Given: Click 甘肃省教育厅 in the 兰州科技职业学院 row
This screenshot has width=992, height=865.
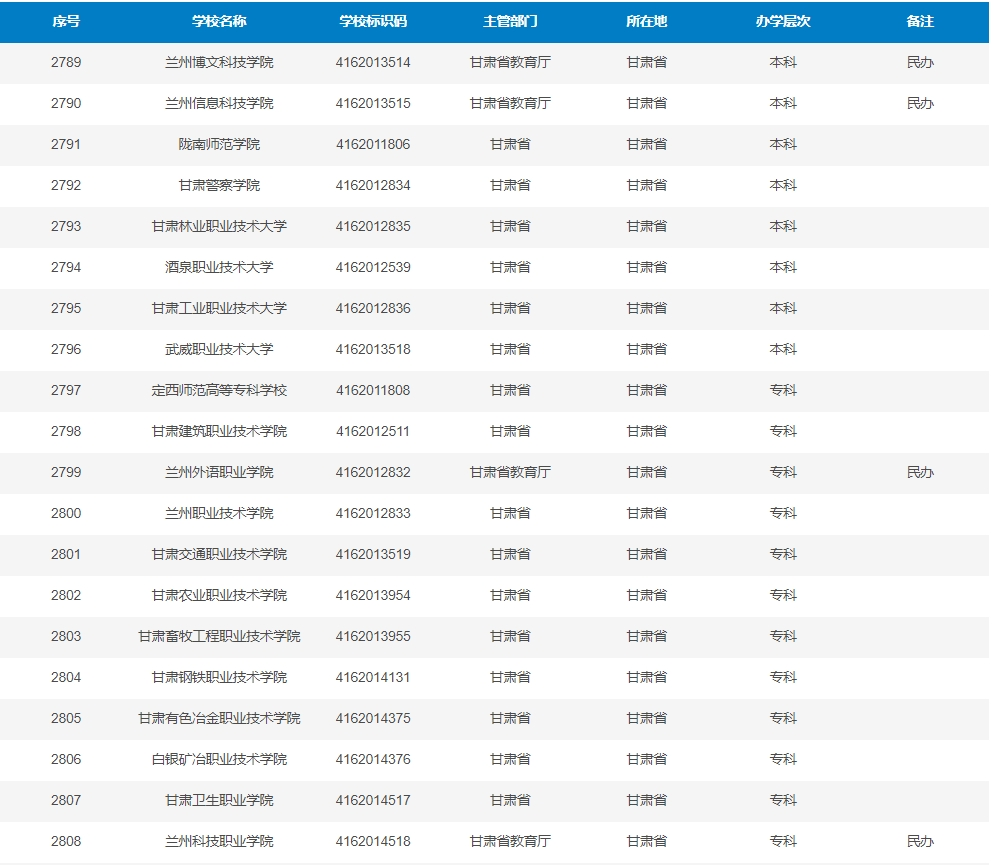Looking at the screenshot, I should coord(510,841).
